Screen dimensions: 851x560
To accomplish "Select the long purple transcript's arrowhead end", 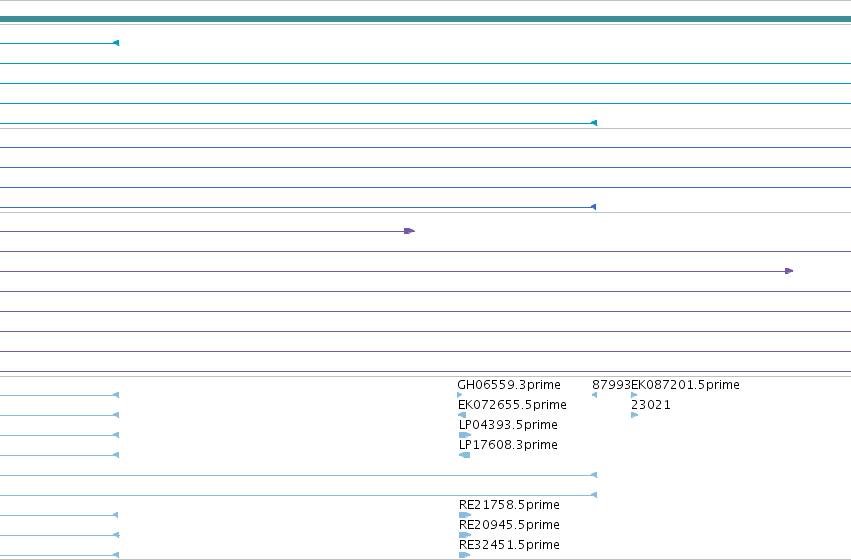I will point(789,271).
